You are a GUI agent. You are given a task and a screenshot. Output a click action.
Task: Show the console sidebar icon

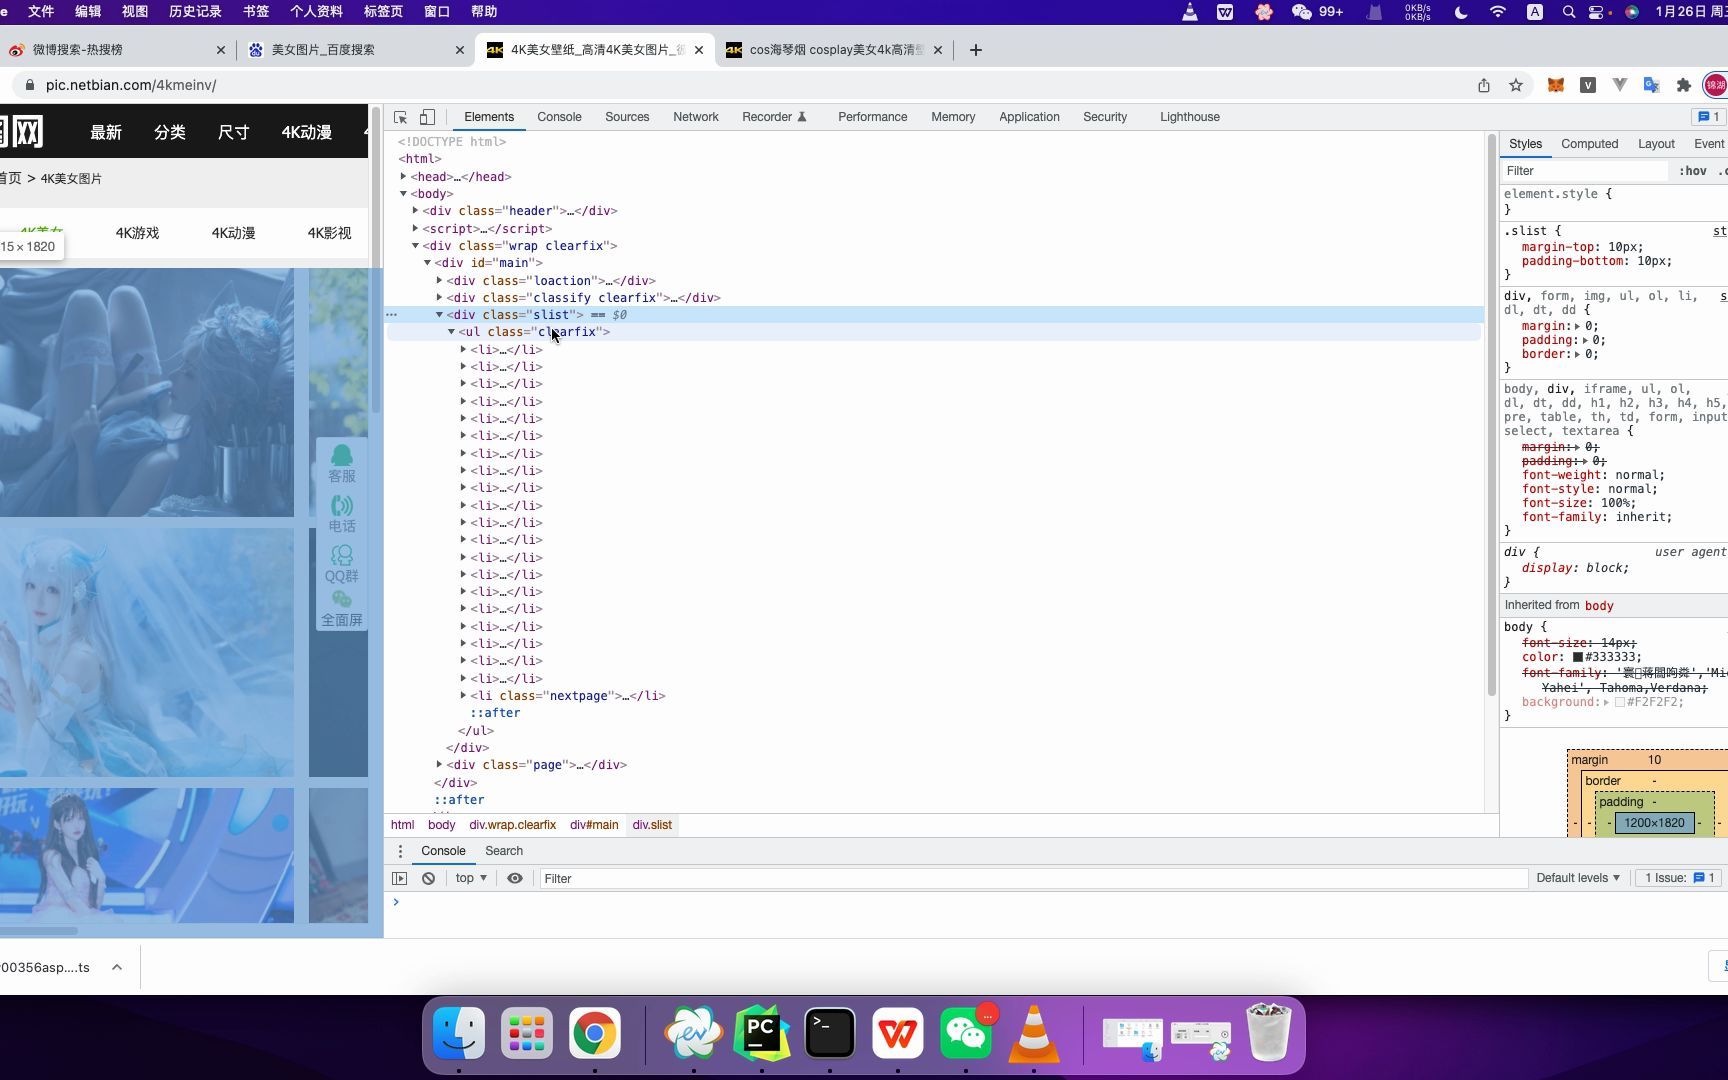400,878
